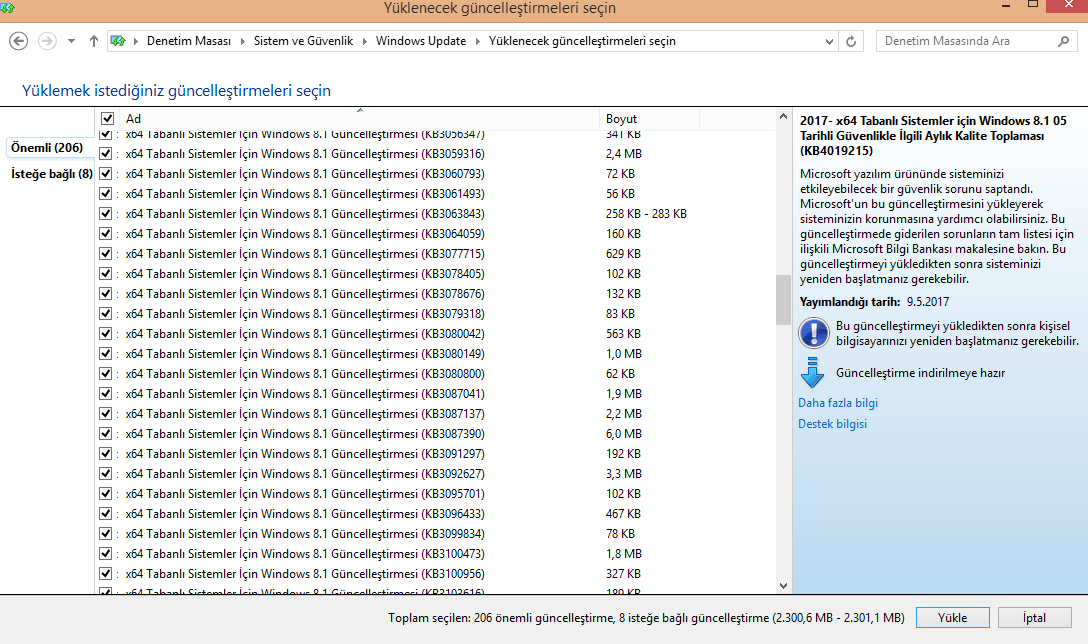Select the KB3095701 update row text
The width and height of the screenshot is (1088, 644).
click(305, 493)
